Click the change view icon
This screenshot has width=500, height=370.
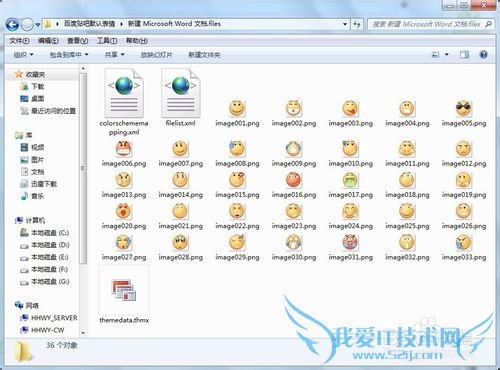435,55
